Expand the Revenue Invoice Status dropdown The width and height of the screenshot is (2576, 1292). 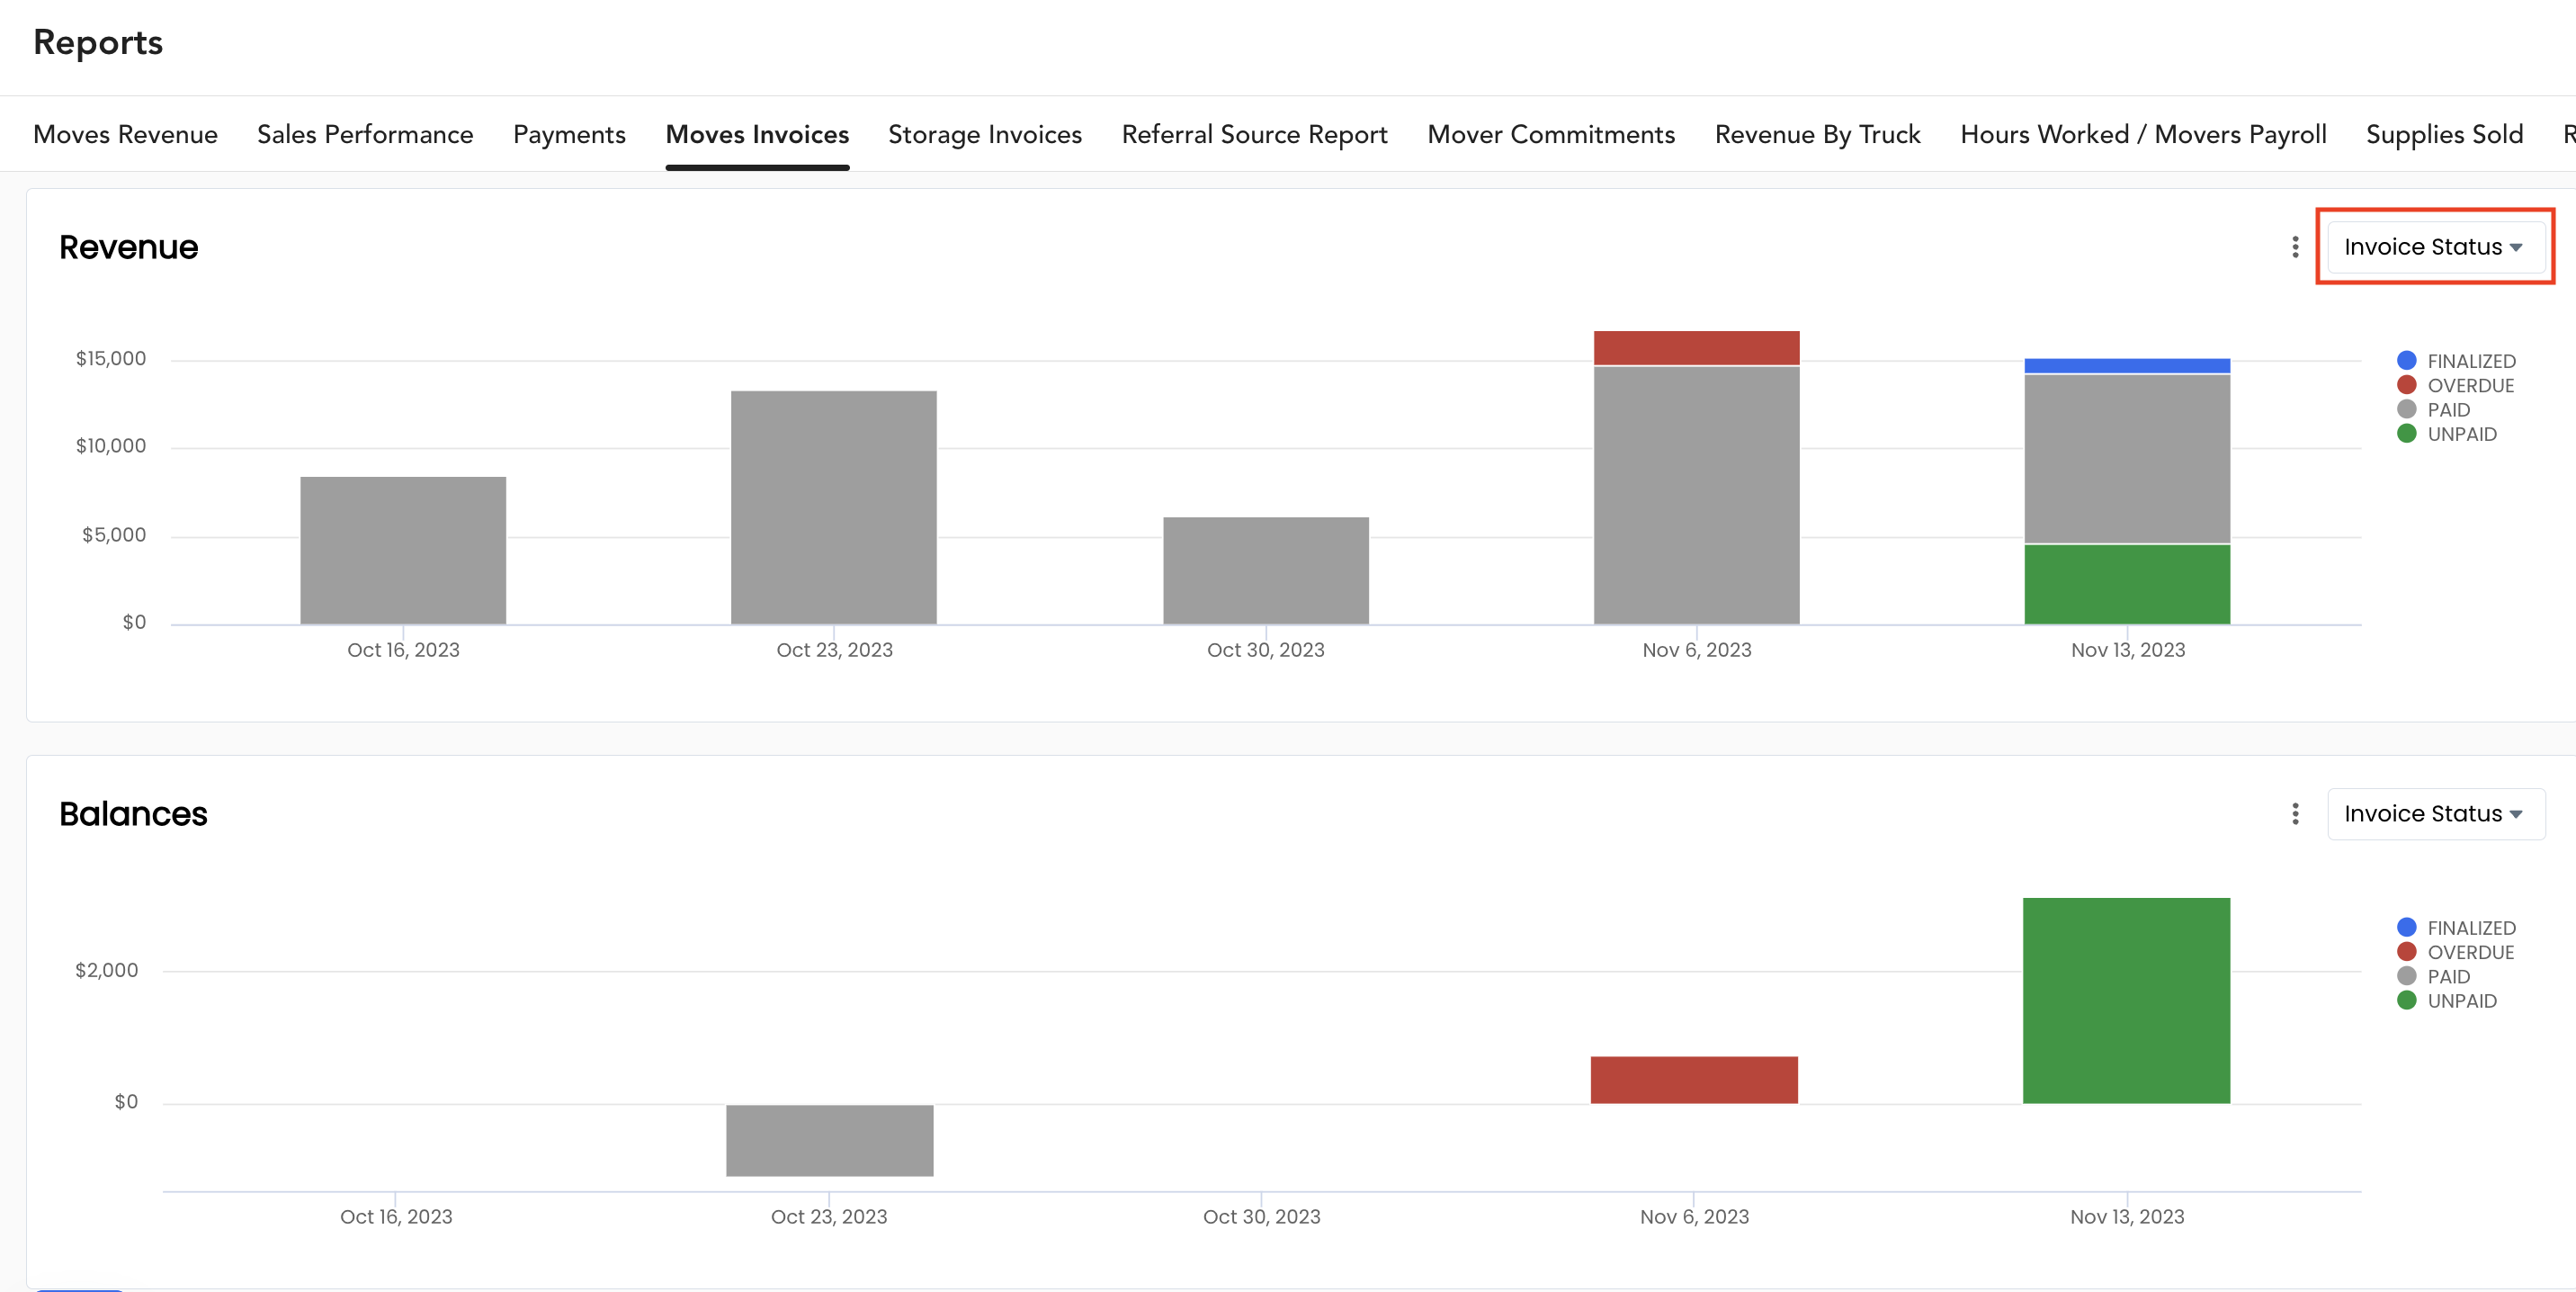(x=2435, y=247)
